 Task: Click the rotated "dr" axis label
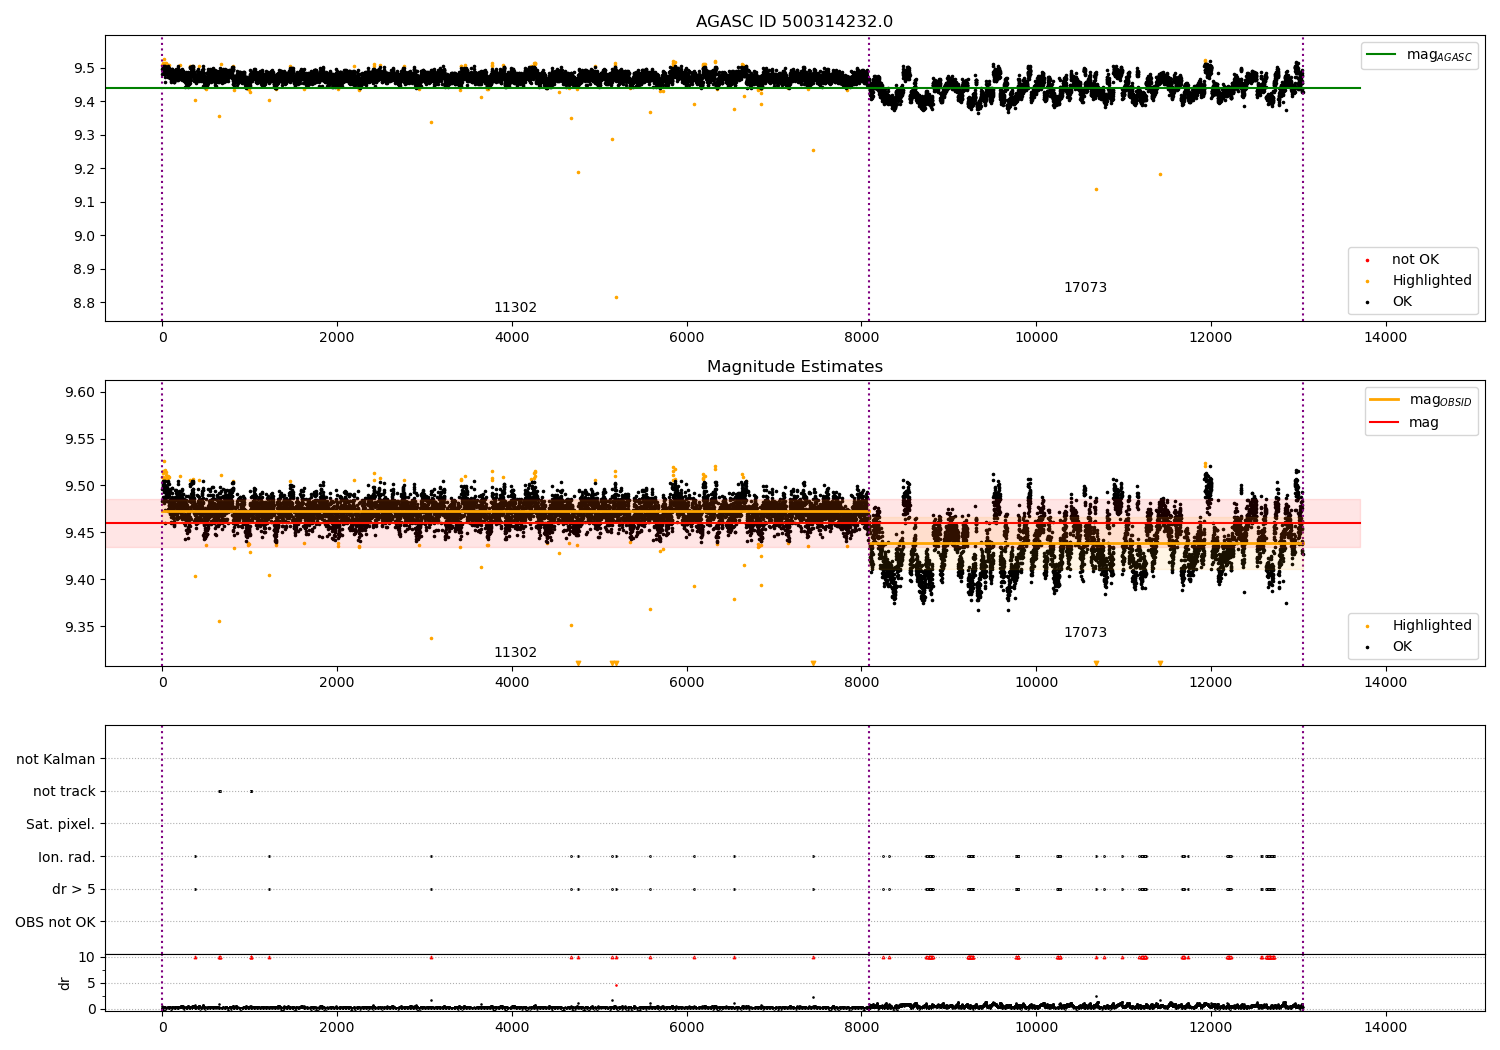click(x=65, y=983)
